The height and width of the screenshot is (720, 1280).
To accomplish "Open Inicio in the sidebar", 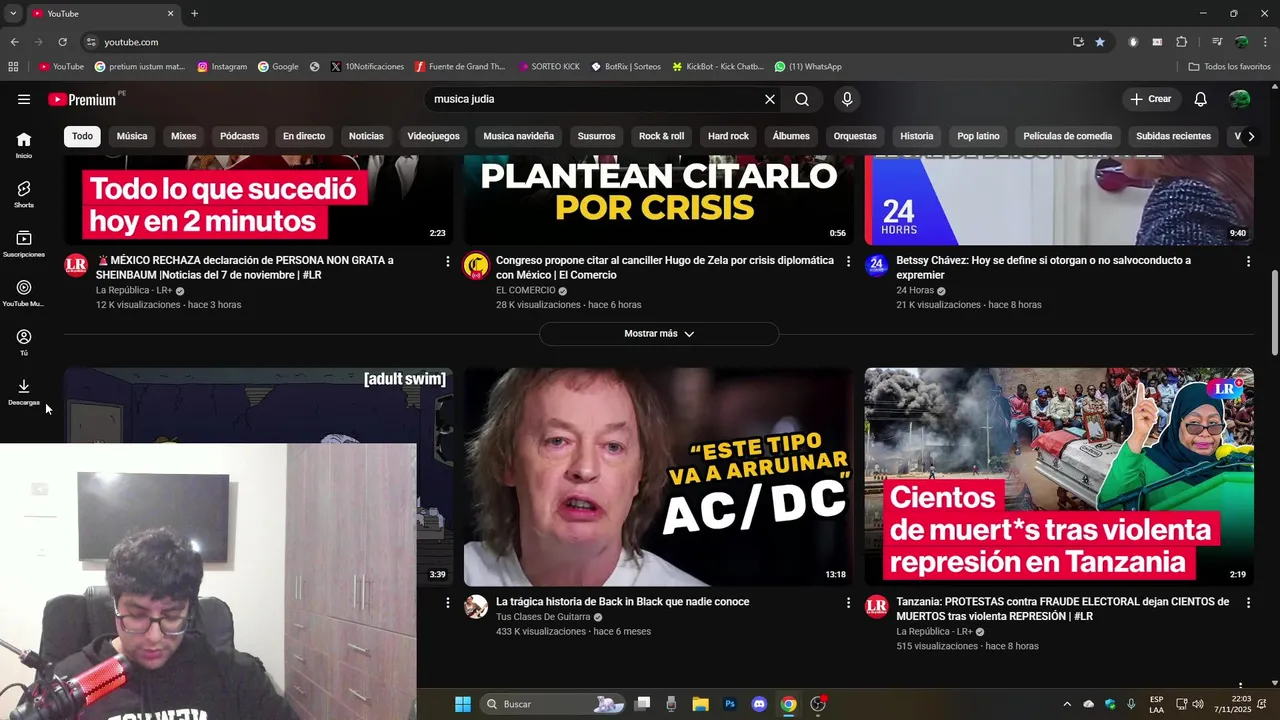I will pyautogui.click(x=24, y=145).
